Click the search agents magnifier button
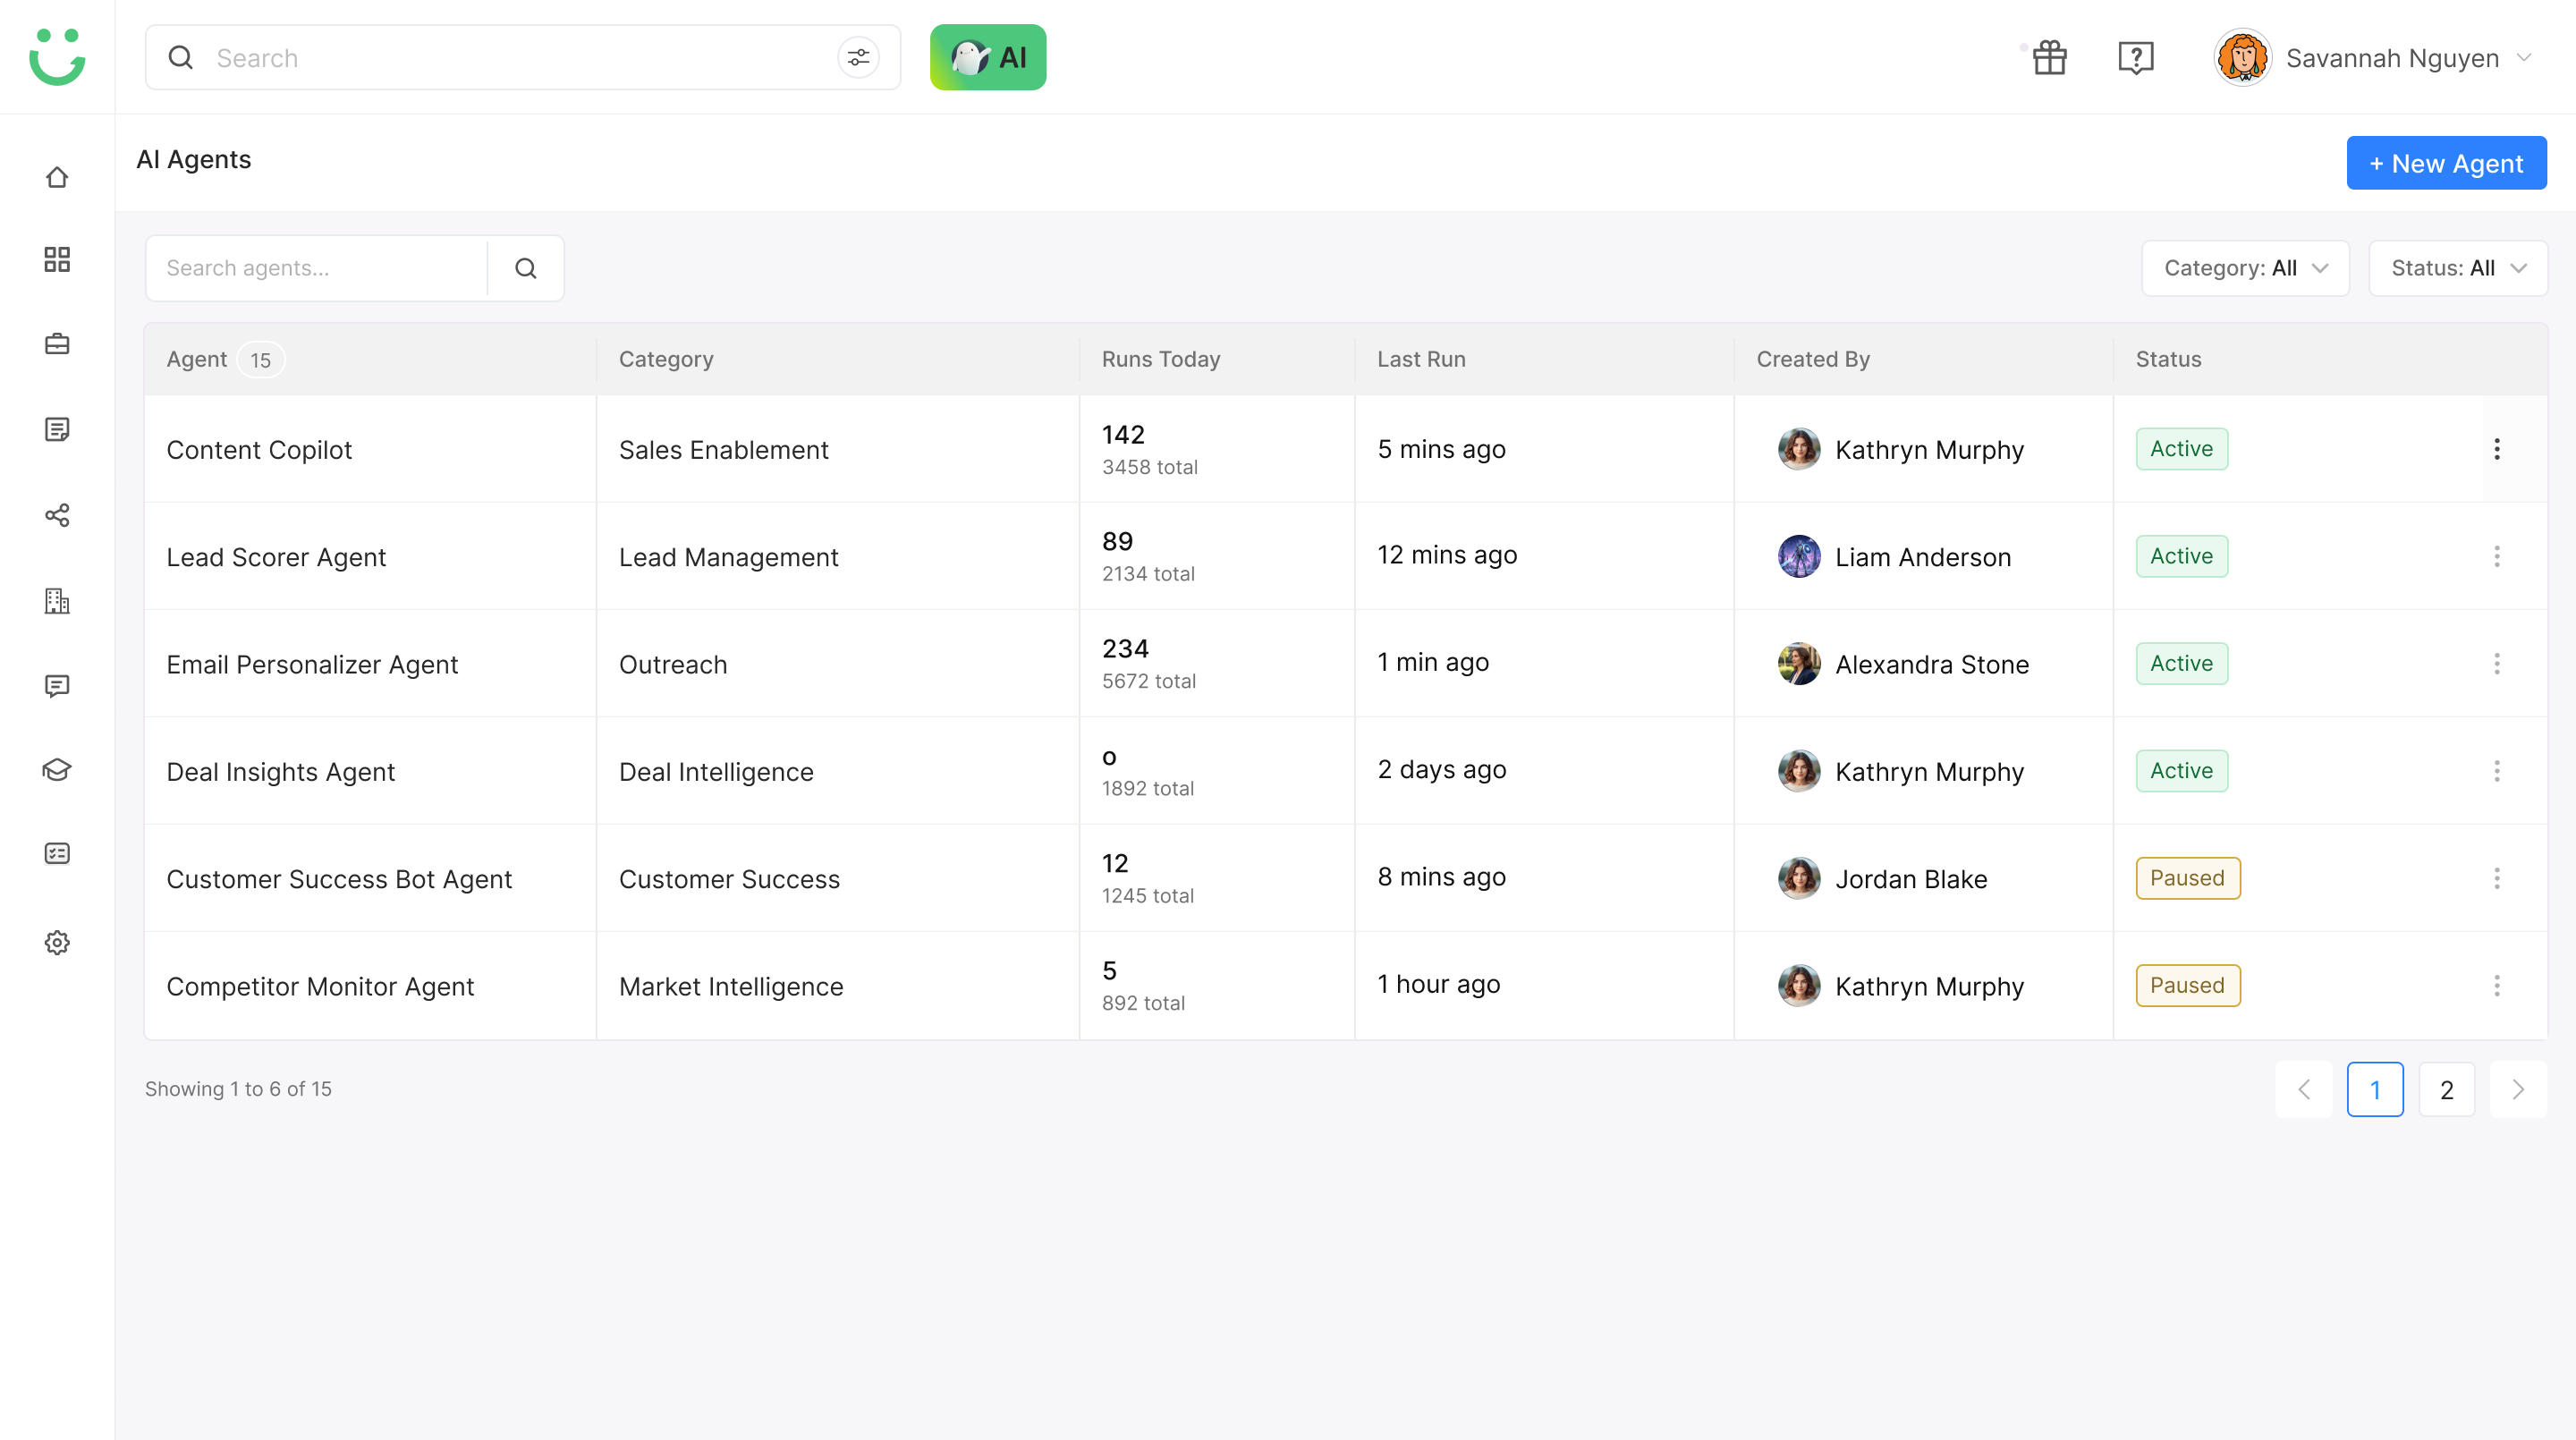 pyautogui.click(x=526, y=268)
